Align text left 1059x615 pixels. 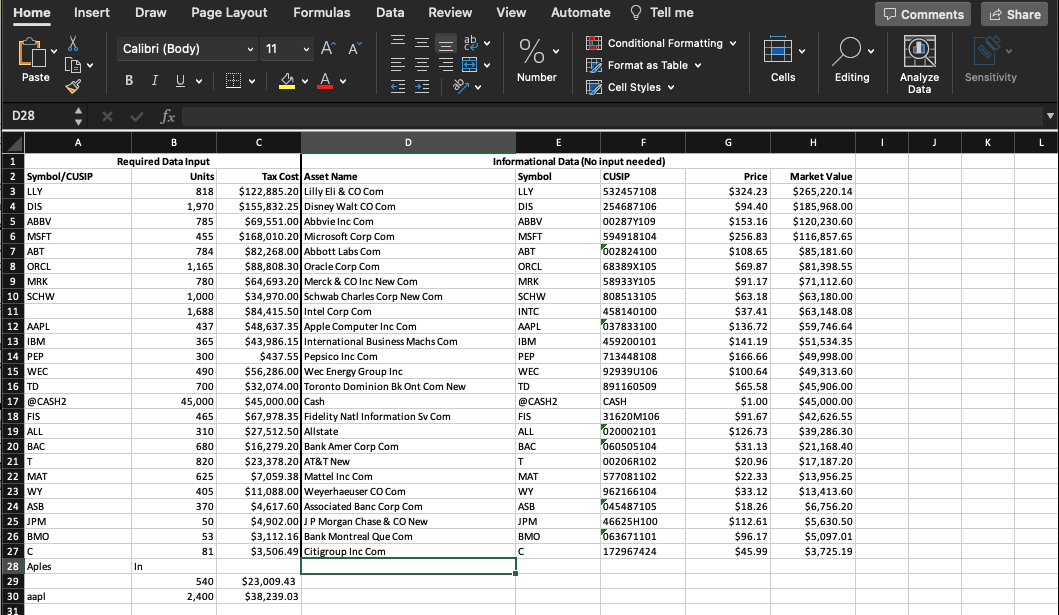[x=398, y=65]
